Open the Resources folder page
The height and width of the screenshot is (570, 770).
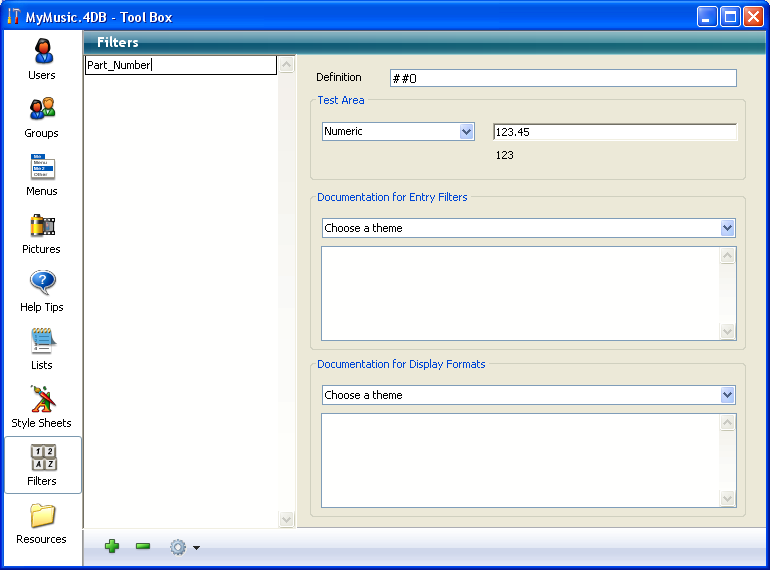click(x=41, y=522)
